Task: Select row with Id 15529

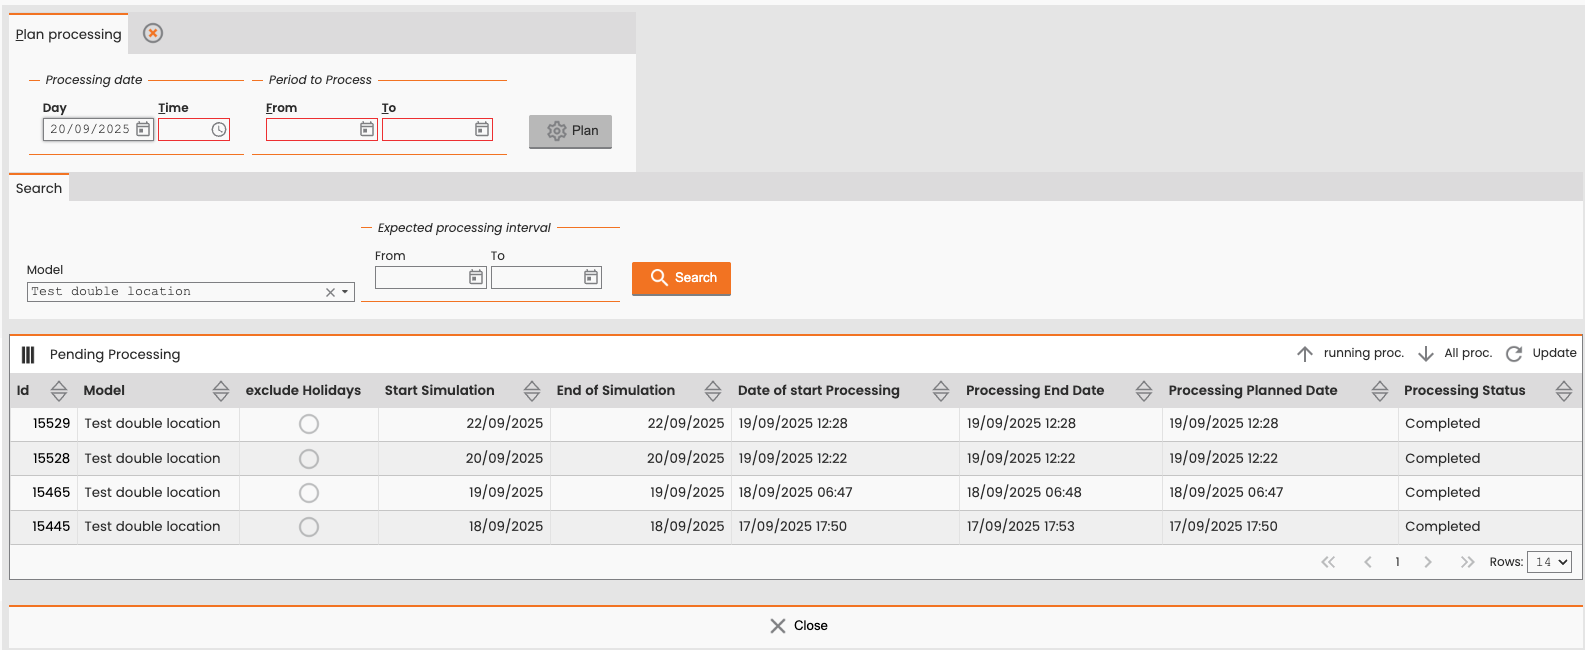Action: (795, 424)
